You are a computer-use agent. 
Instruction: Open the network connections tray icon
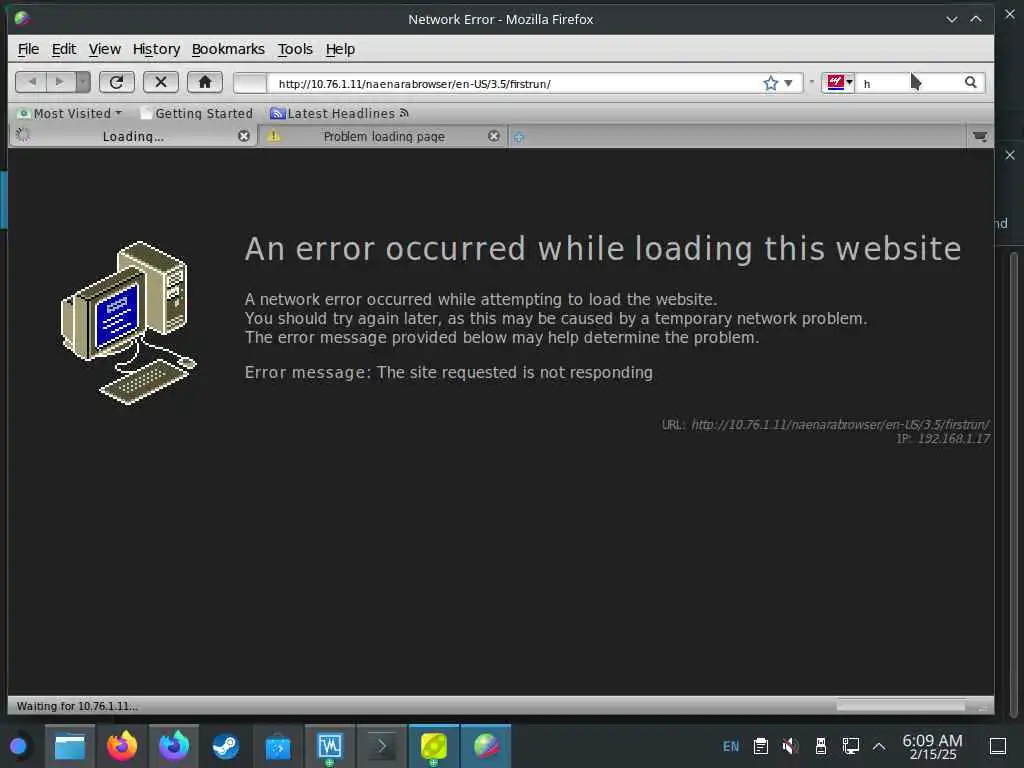850,746
